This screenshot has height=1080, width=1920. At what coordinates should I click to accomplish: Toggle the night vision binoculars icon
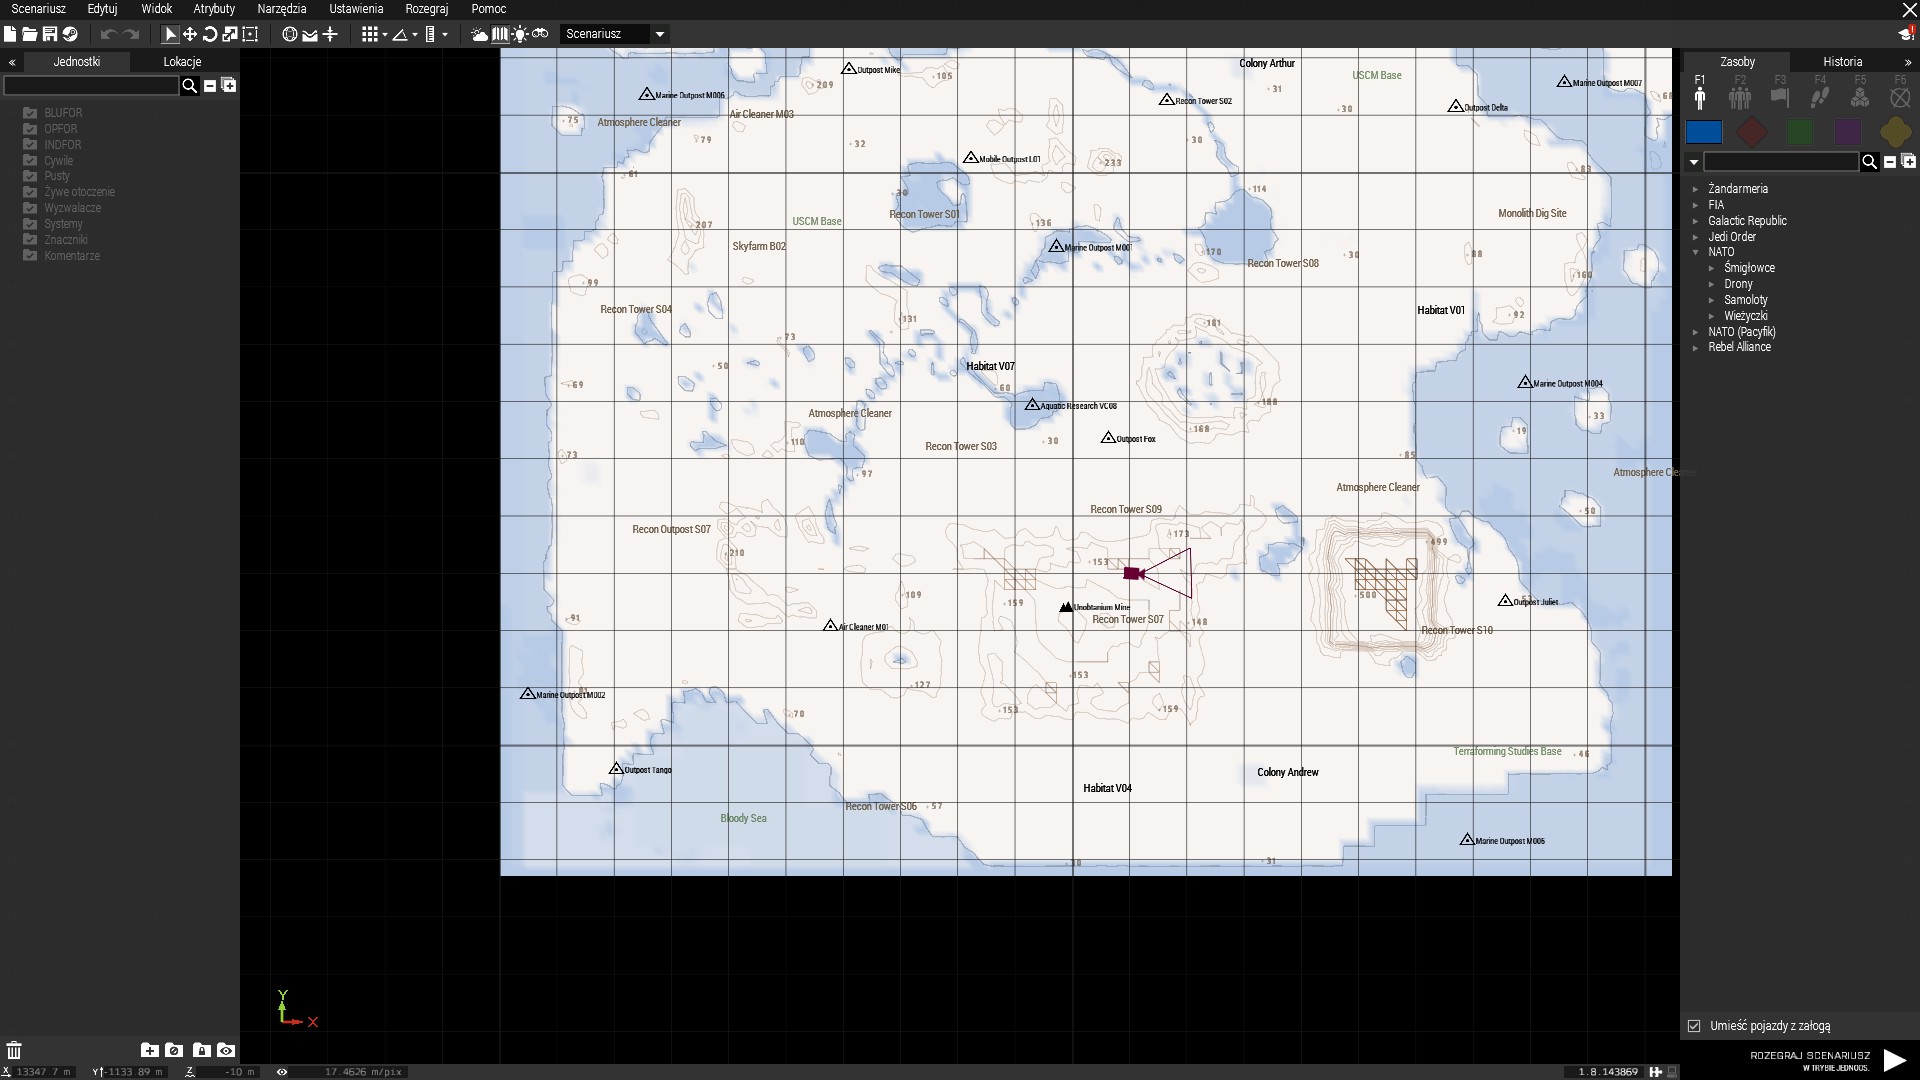click(540, 34)
